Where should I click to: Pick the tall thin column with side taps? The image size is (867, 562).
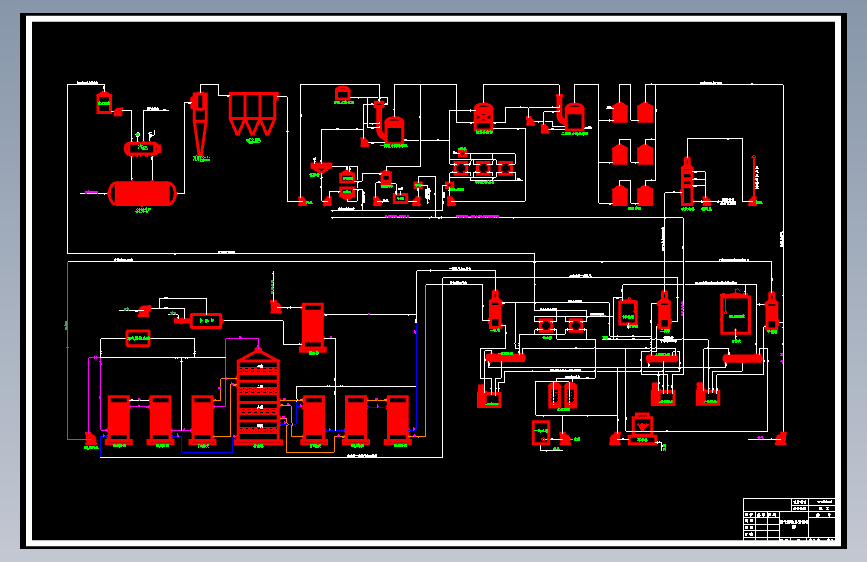pos(687,182)
